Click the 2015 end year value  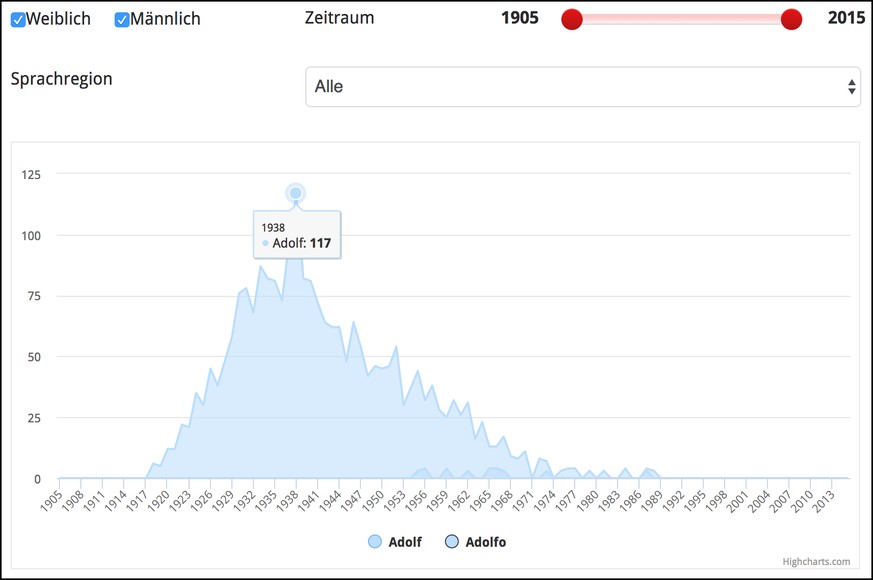846,19
